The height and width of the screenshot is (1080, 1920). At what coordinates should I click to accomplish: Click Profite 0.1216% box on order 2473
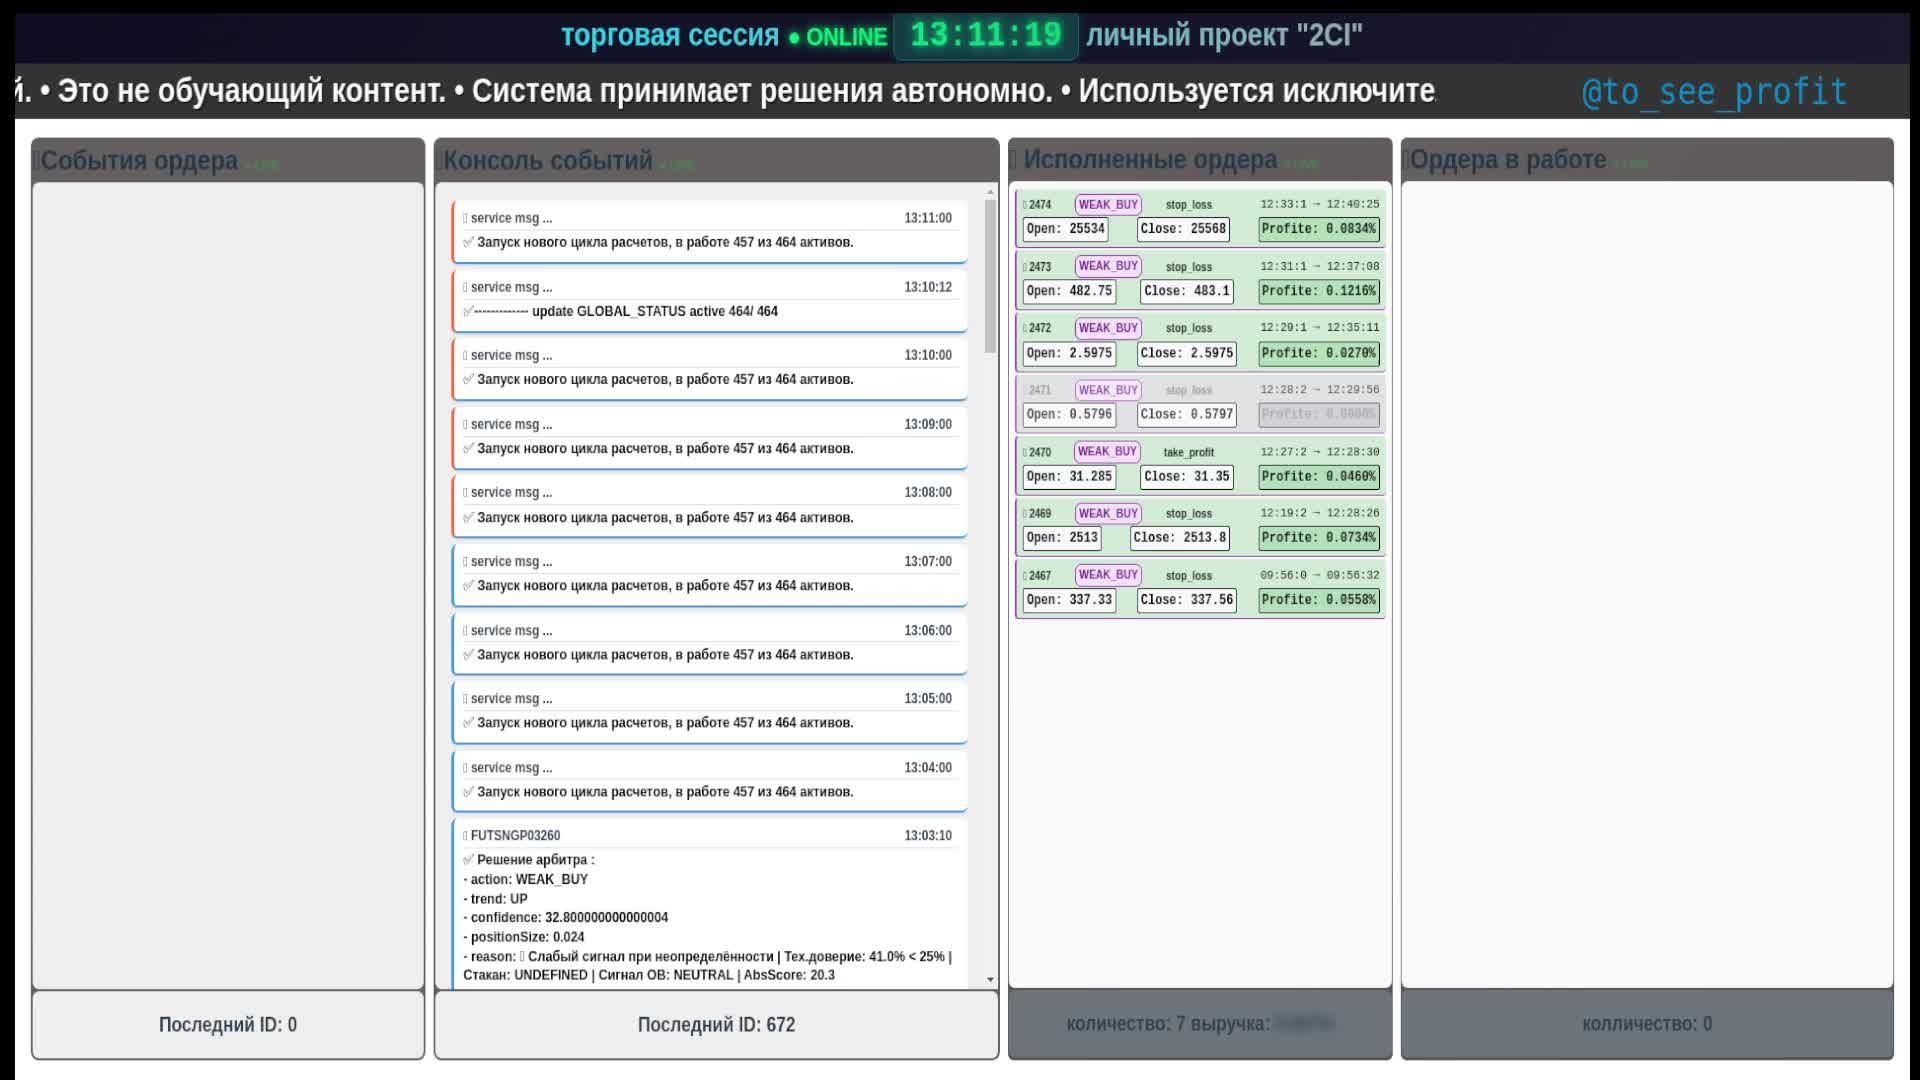tap(1318, 291)
